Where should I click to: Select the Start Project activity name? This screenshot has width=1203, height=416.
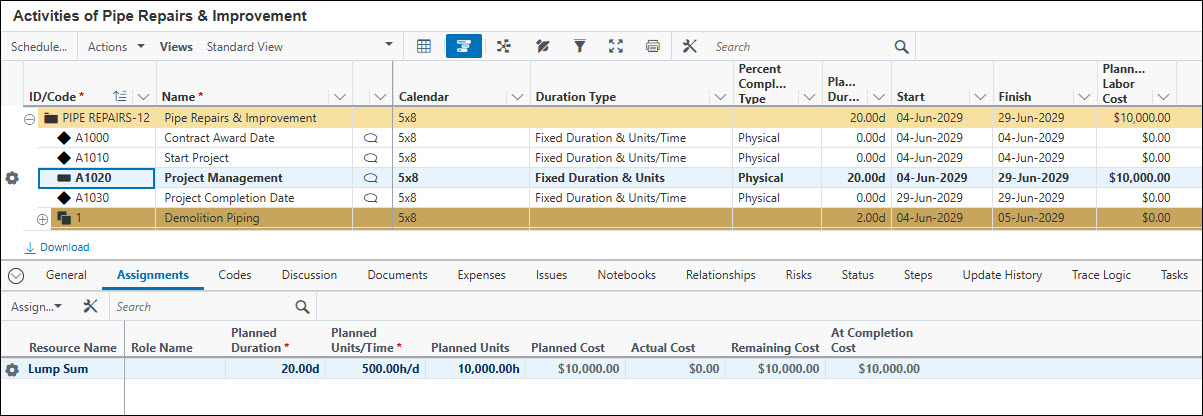pyautogui.click(x=196, y=158)
